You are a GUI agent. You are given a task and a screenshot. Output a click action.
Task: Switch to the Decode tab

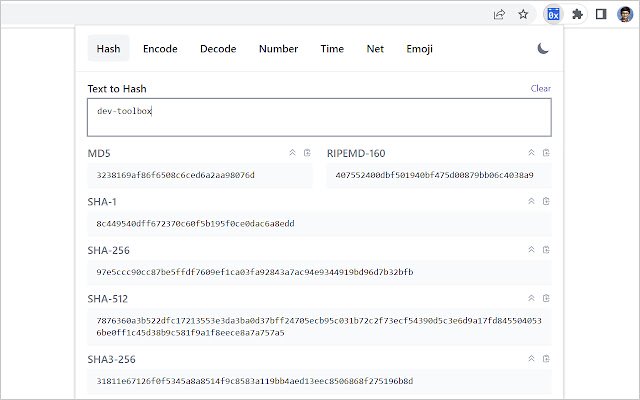click(218, 49)
